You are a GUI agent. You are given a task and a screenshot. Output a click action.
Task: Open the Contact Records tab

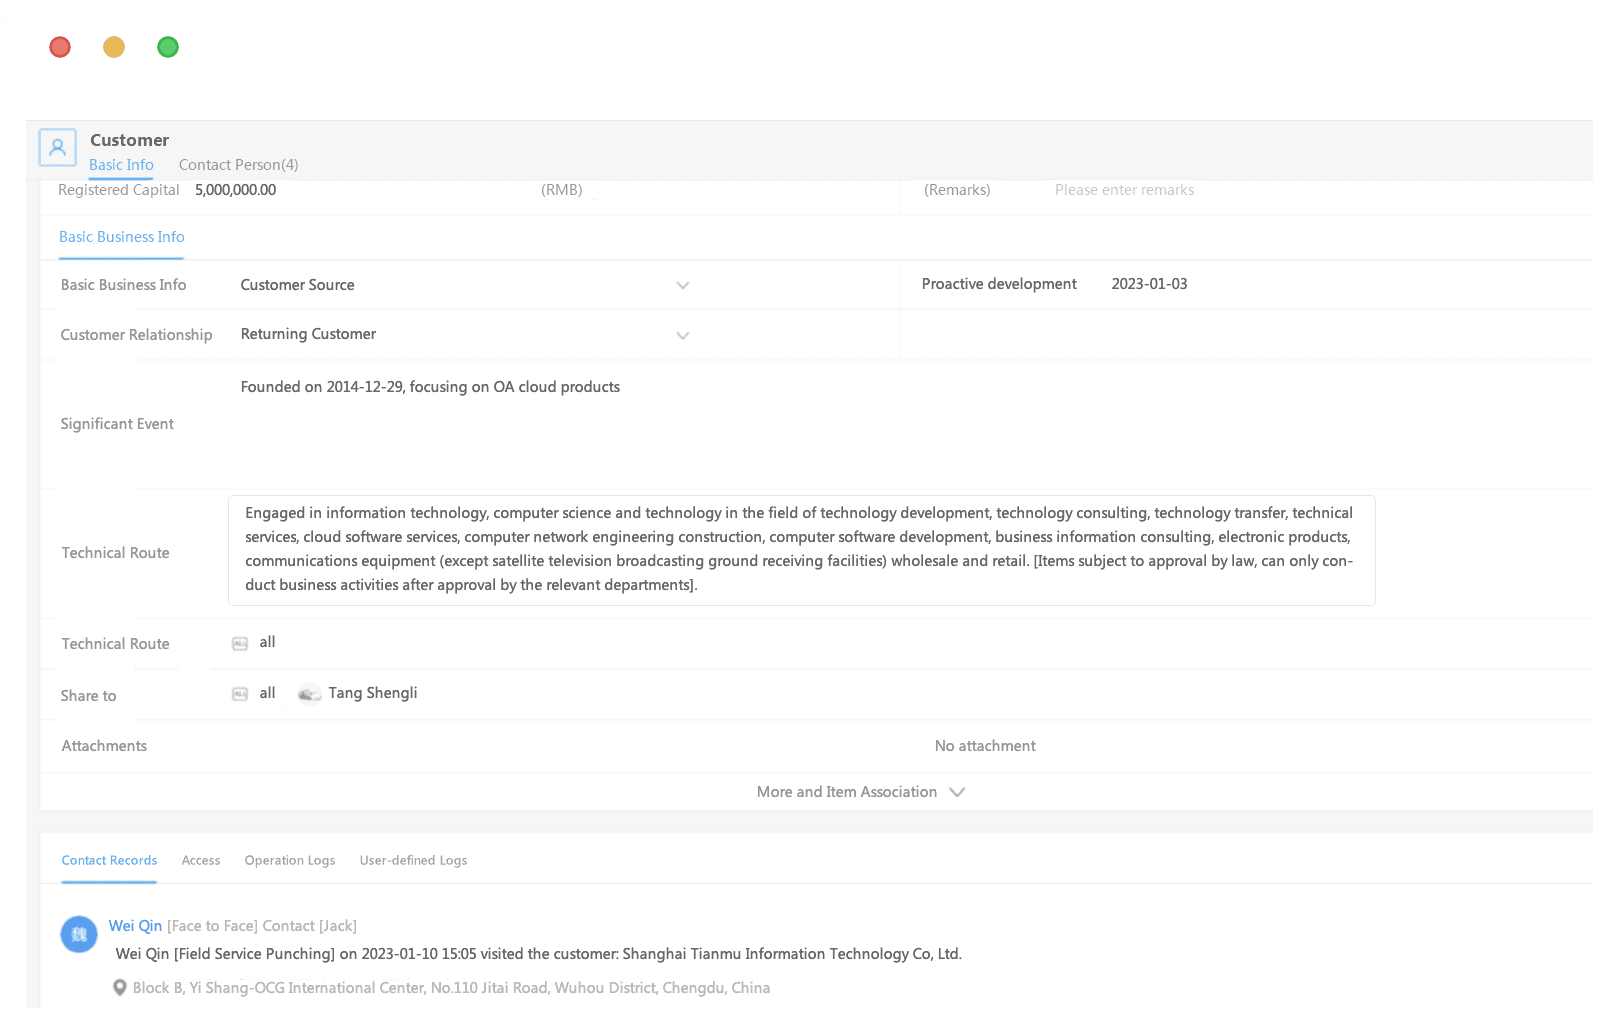pos(109,860)
